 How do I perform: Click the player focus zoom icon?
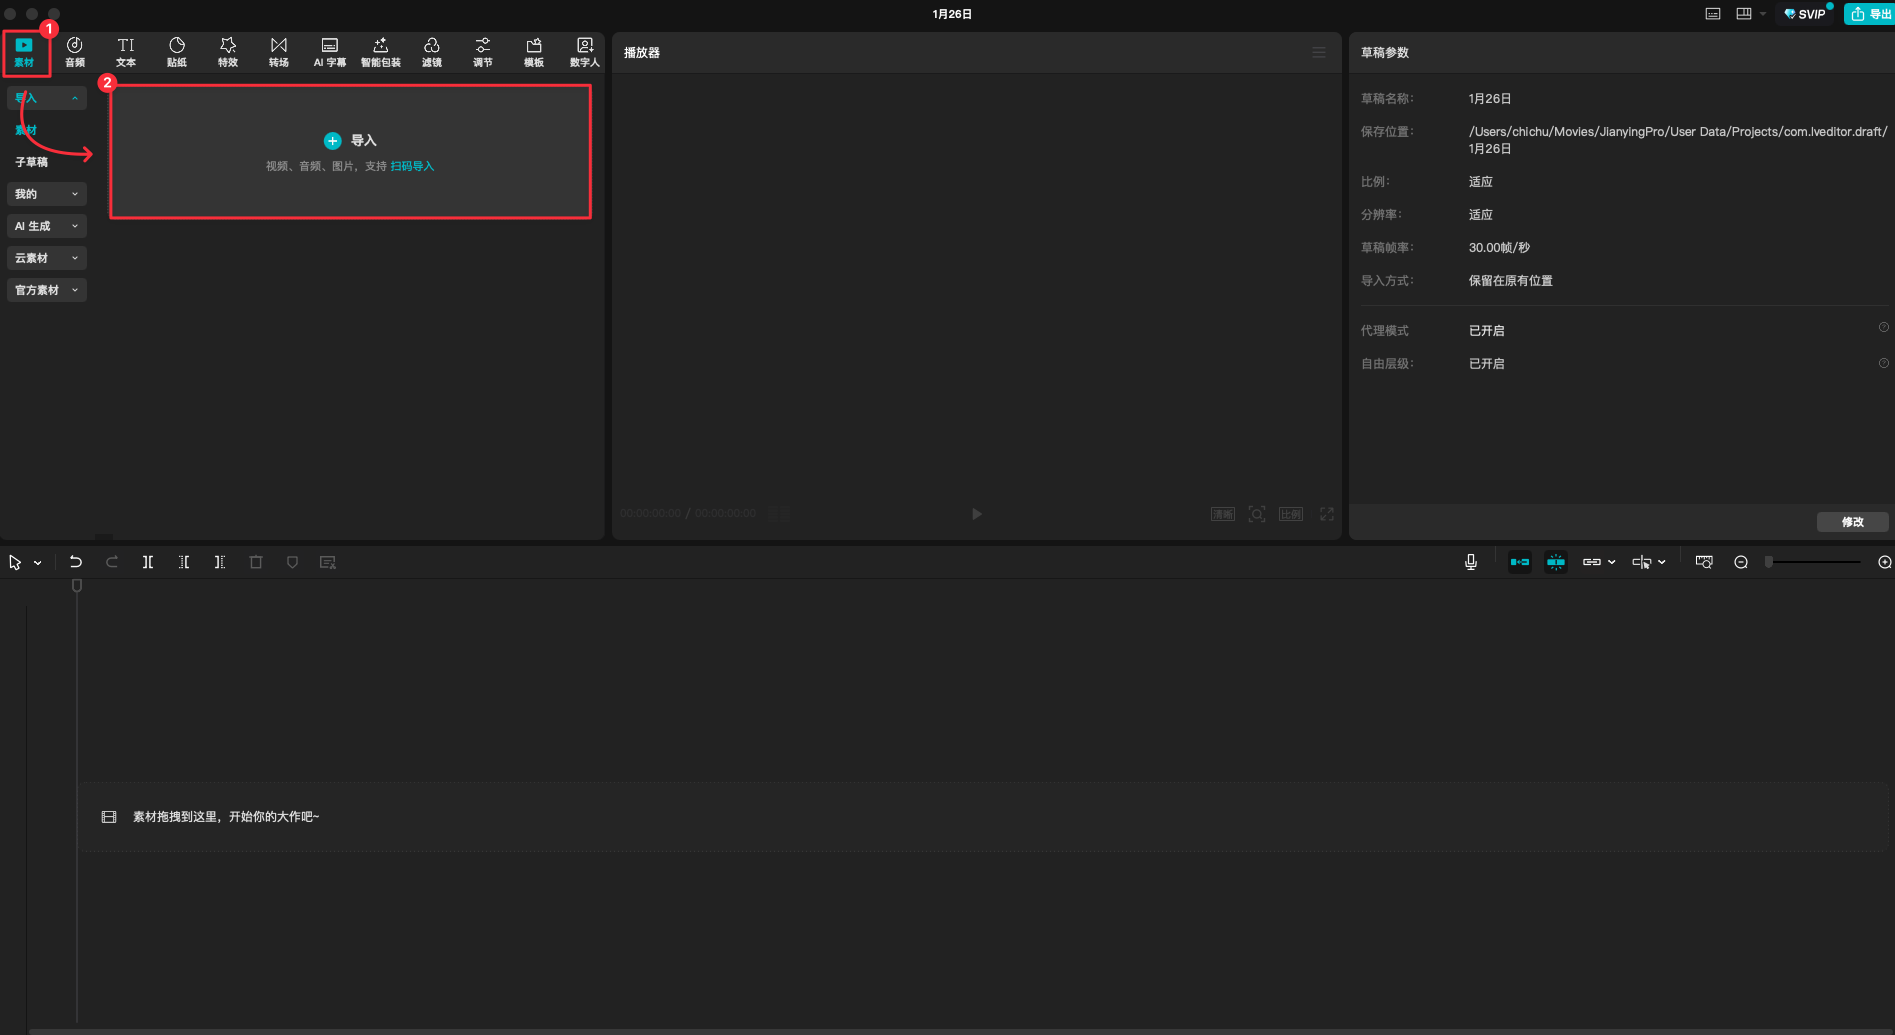[1257, 514]
